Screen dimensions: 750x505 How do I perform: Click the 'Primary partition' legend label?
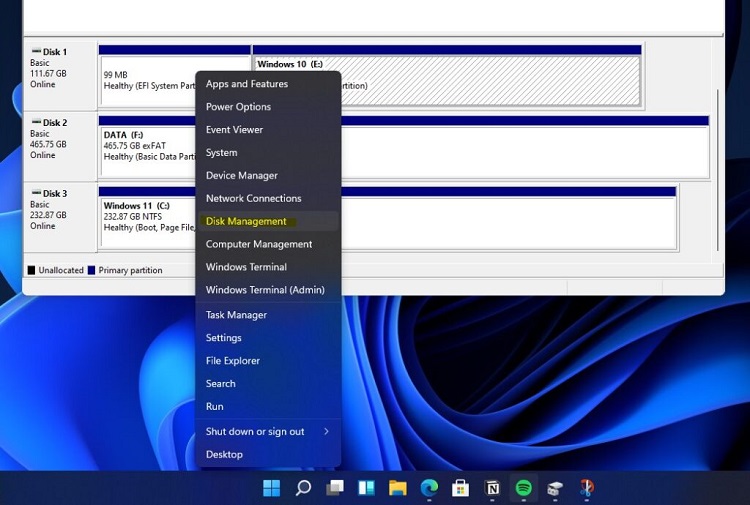(x=130, y=270)
